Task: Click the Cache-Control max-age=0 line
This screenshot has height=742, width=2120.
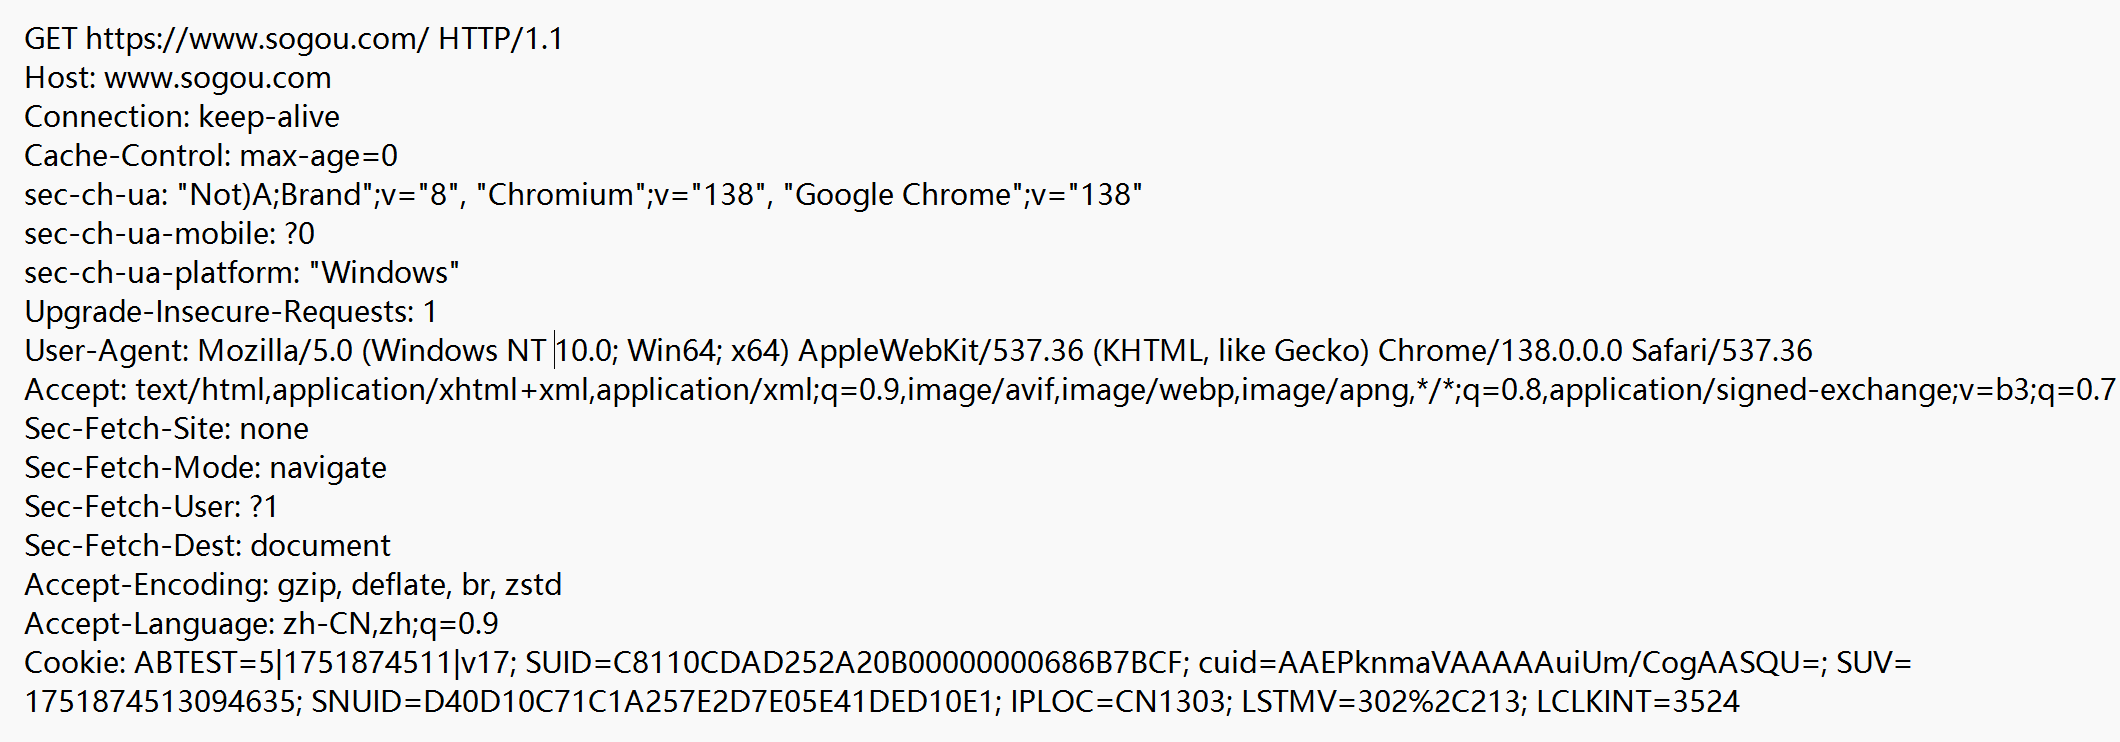Action: (210, 156)
